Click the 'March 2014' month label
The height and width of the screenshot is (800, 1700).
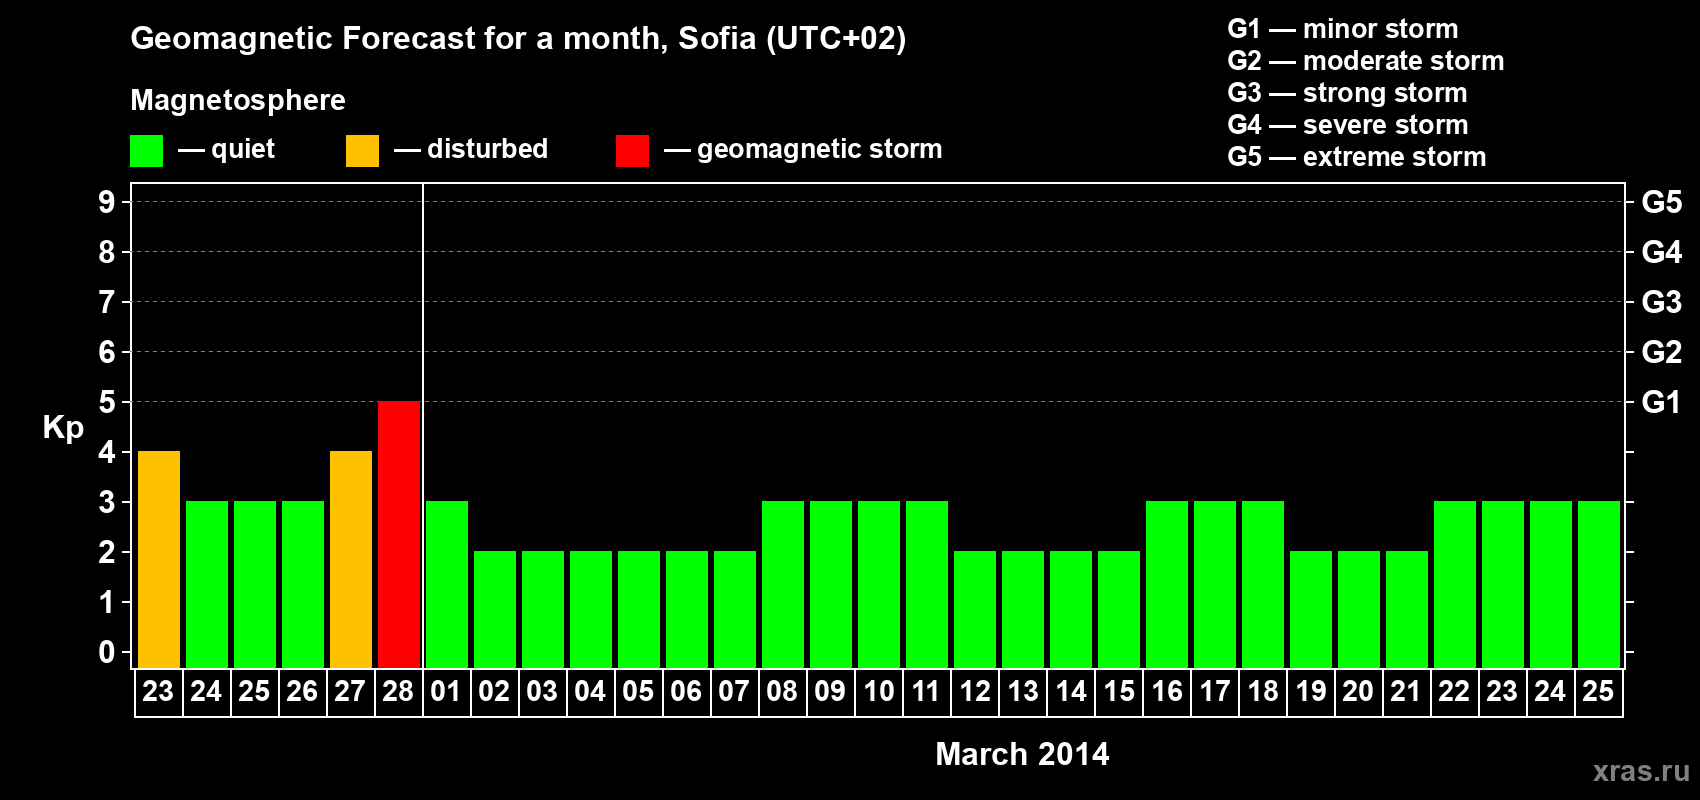click(x=1022, y=754)
